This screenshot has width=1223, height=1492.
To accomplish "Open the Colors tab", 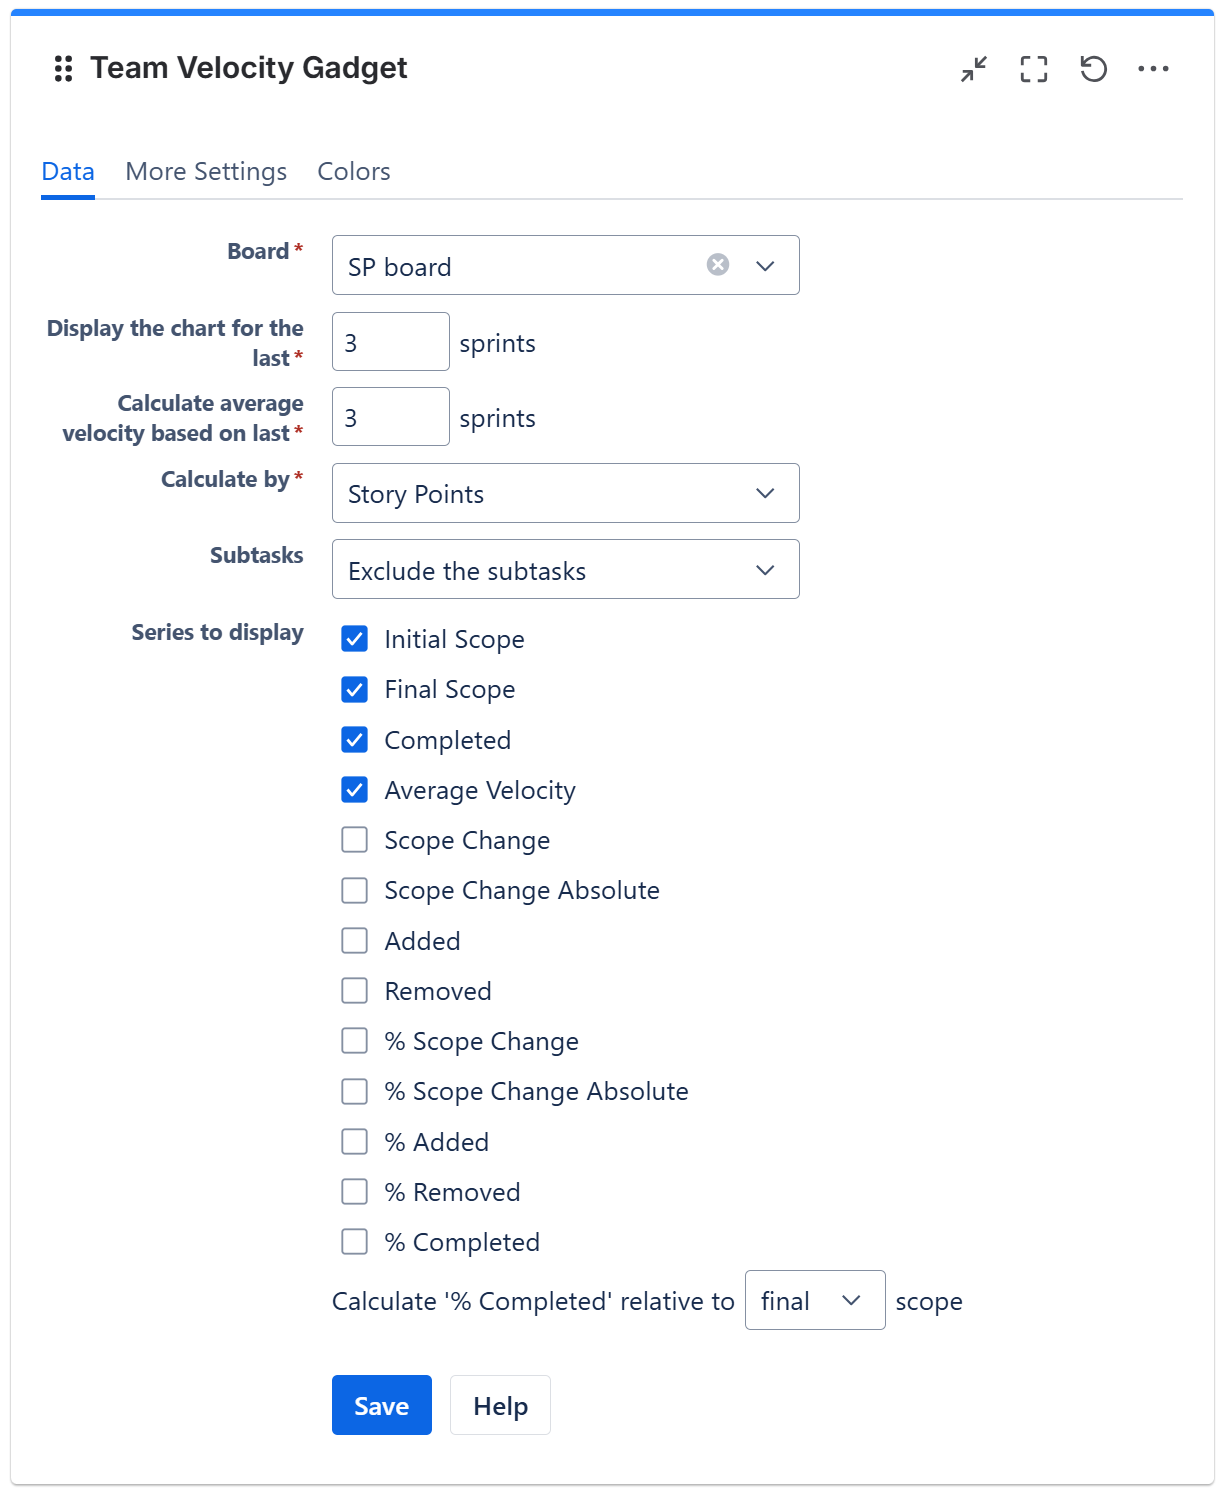I will click(354, 172).
